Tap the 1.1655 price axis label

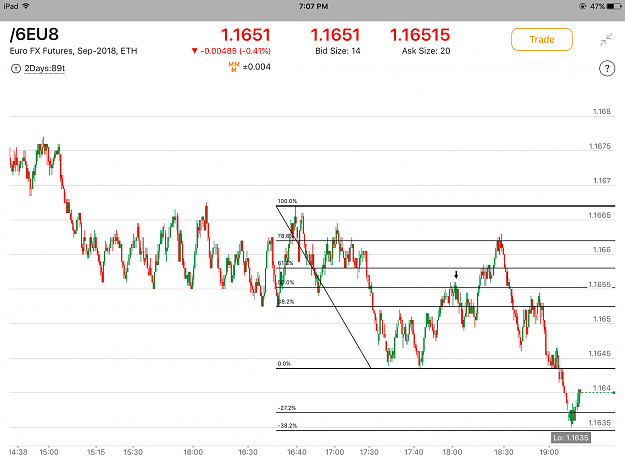coord(599,285)
